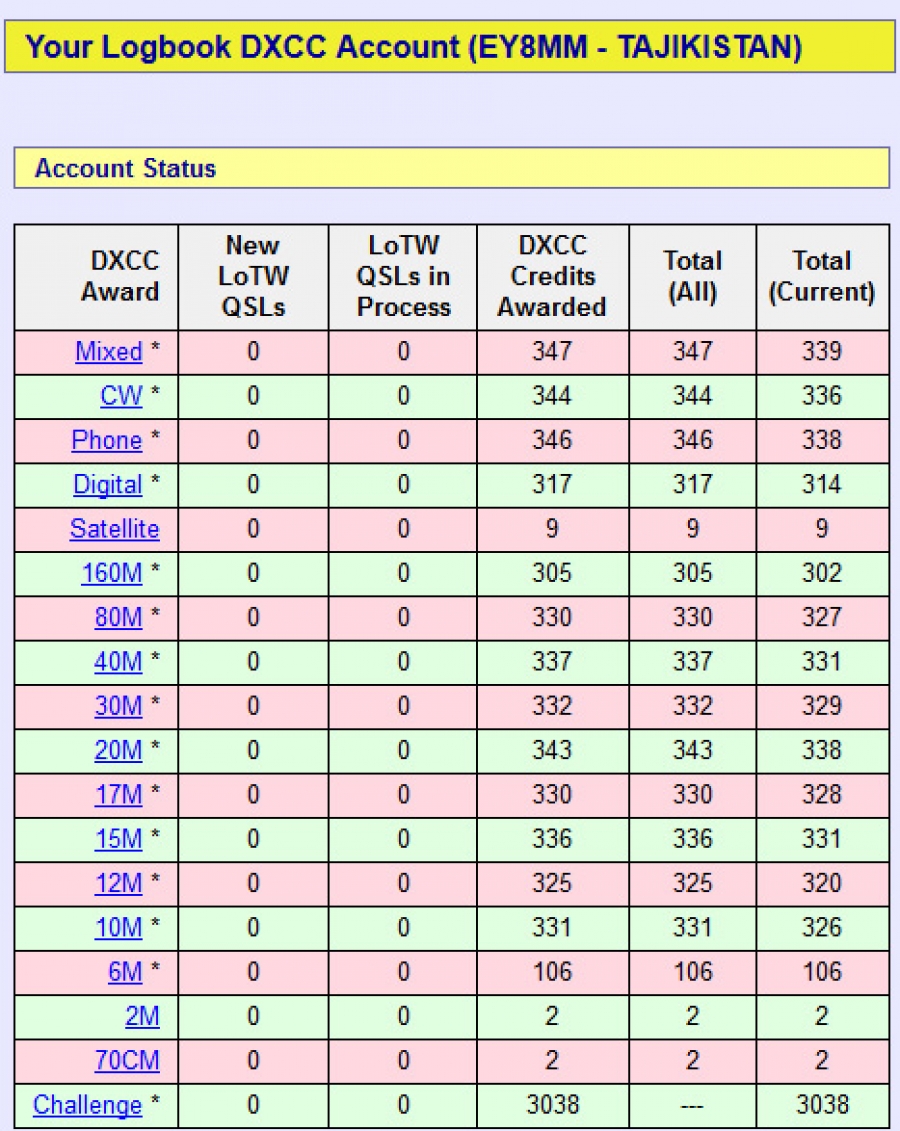
Task: Open the CW award link
Action: (121, 396)
